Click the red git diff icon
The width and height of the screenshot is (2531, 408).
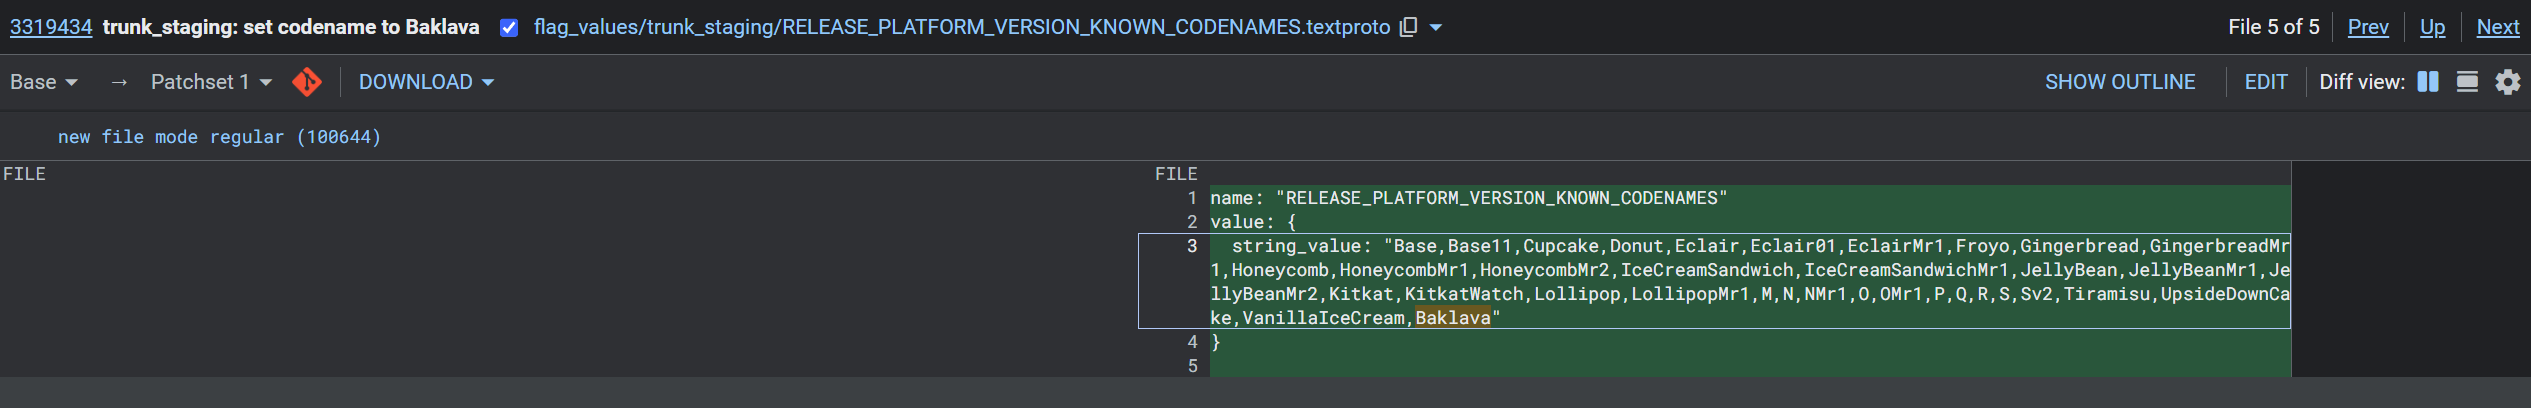pos(307,82)
